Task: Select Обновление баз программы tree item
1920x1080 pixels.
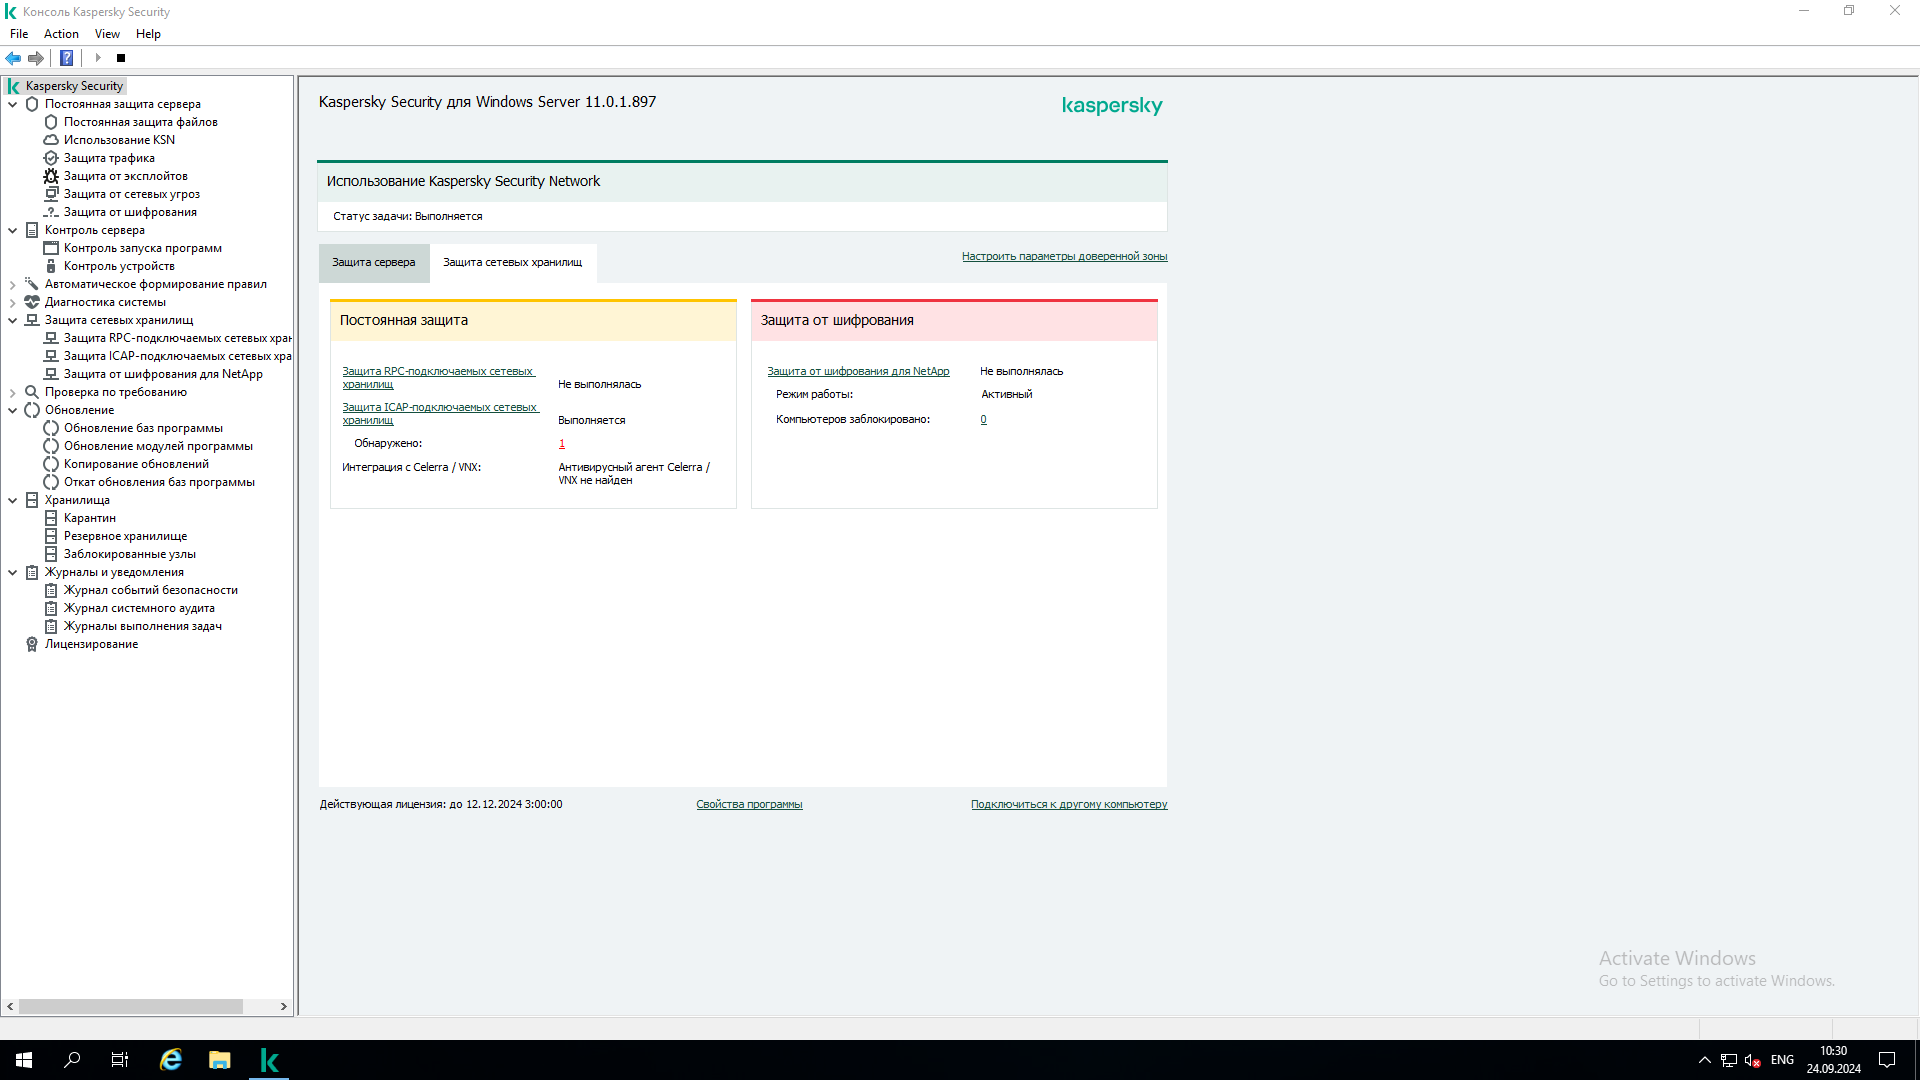Action: coord(143,428)
